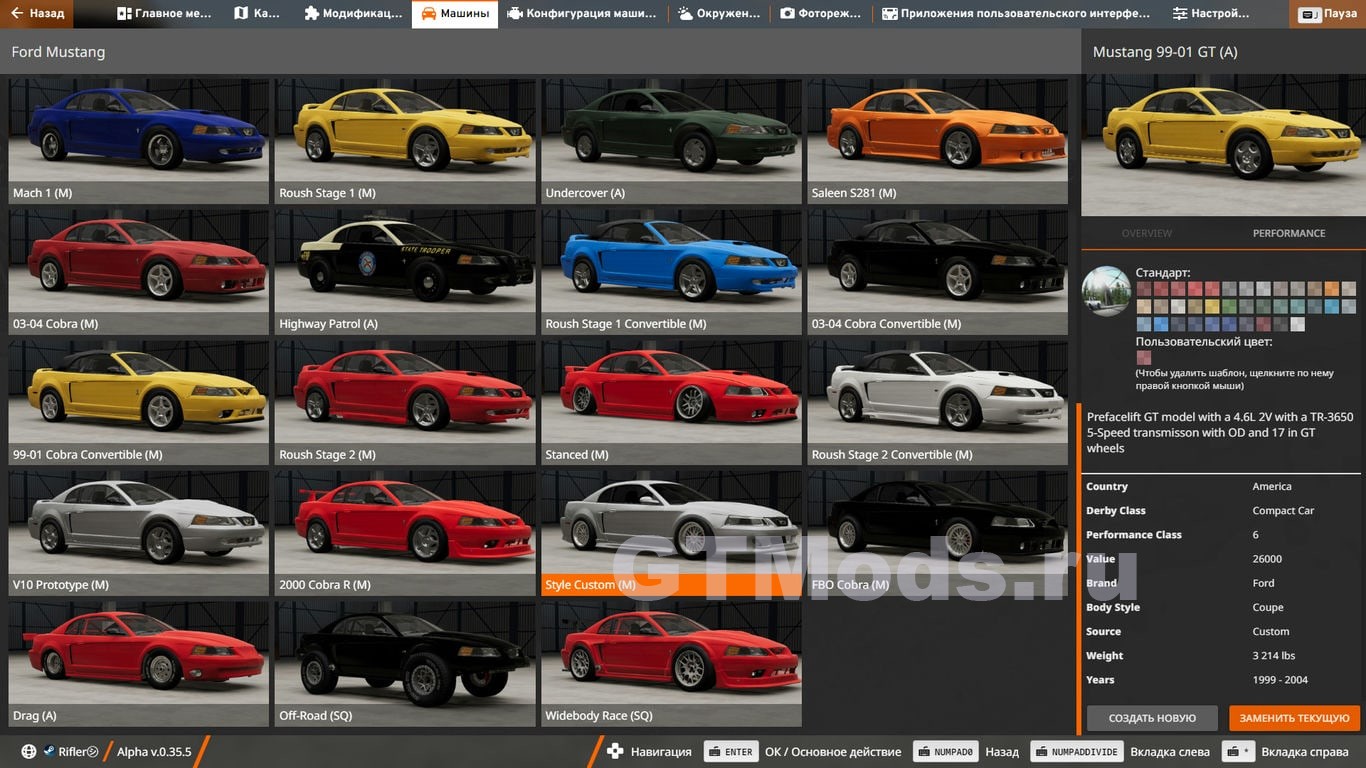Choose the green standard color swatch
Screen dimensions: 1366x768
[x=1230, y=306]
